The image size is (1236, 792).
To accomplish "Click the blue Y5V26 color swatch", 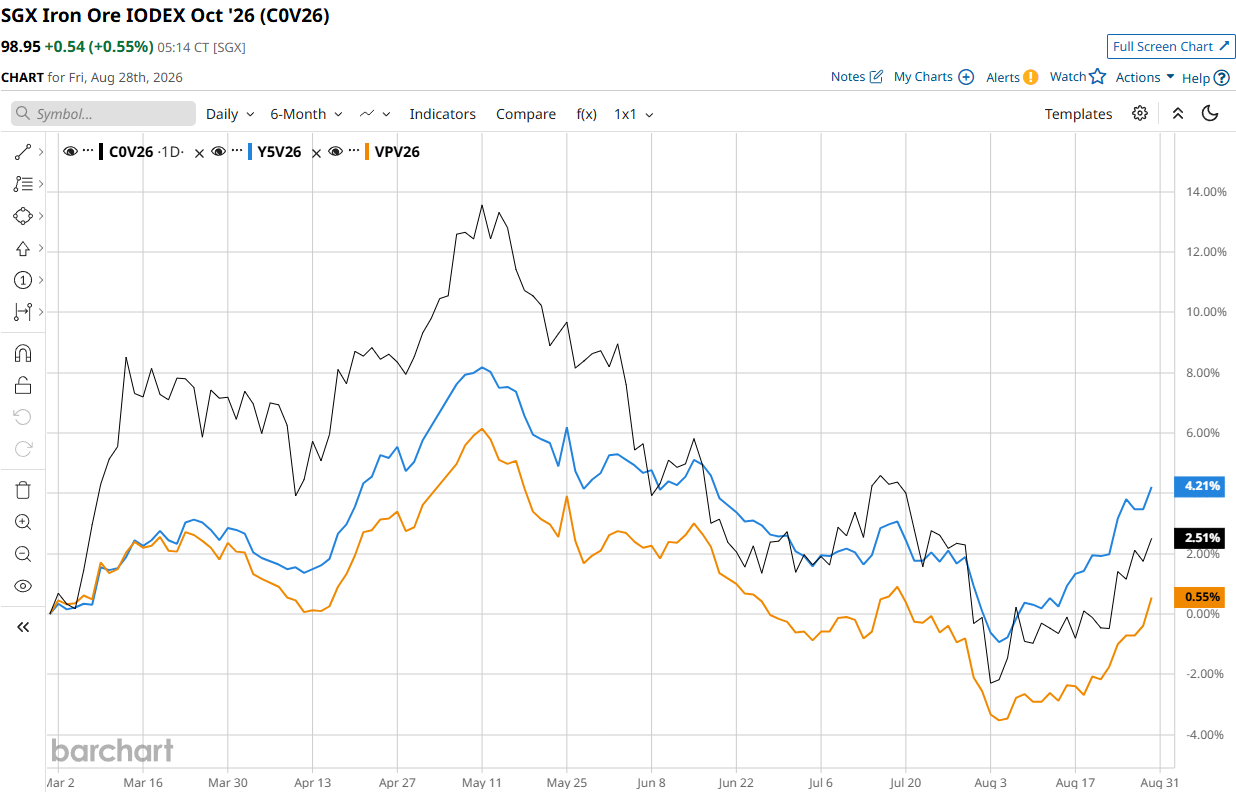I will 250,152.
